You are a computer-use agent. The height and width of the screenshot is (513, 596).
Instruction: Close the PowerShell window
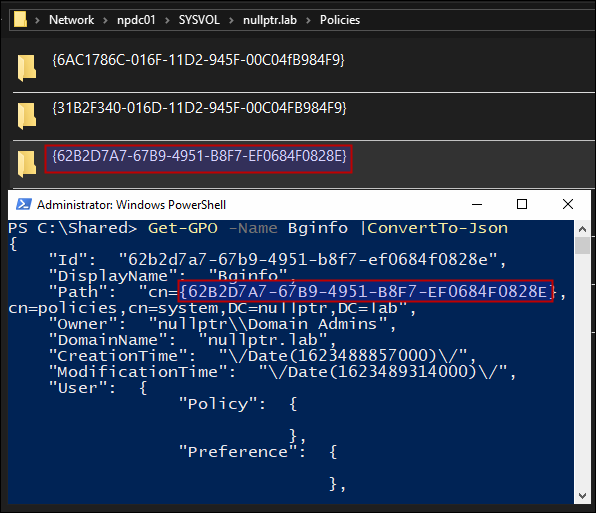(x=568, y=204)
